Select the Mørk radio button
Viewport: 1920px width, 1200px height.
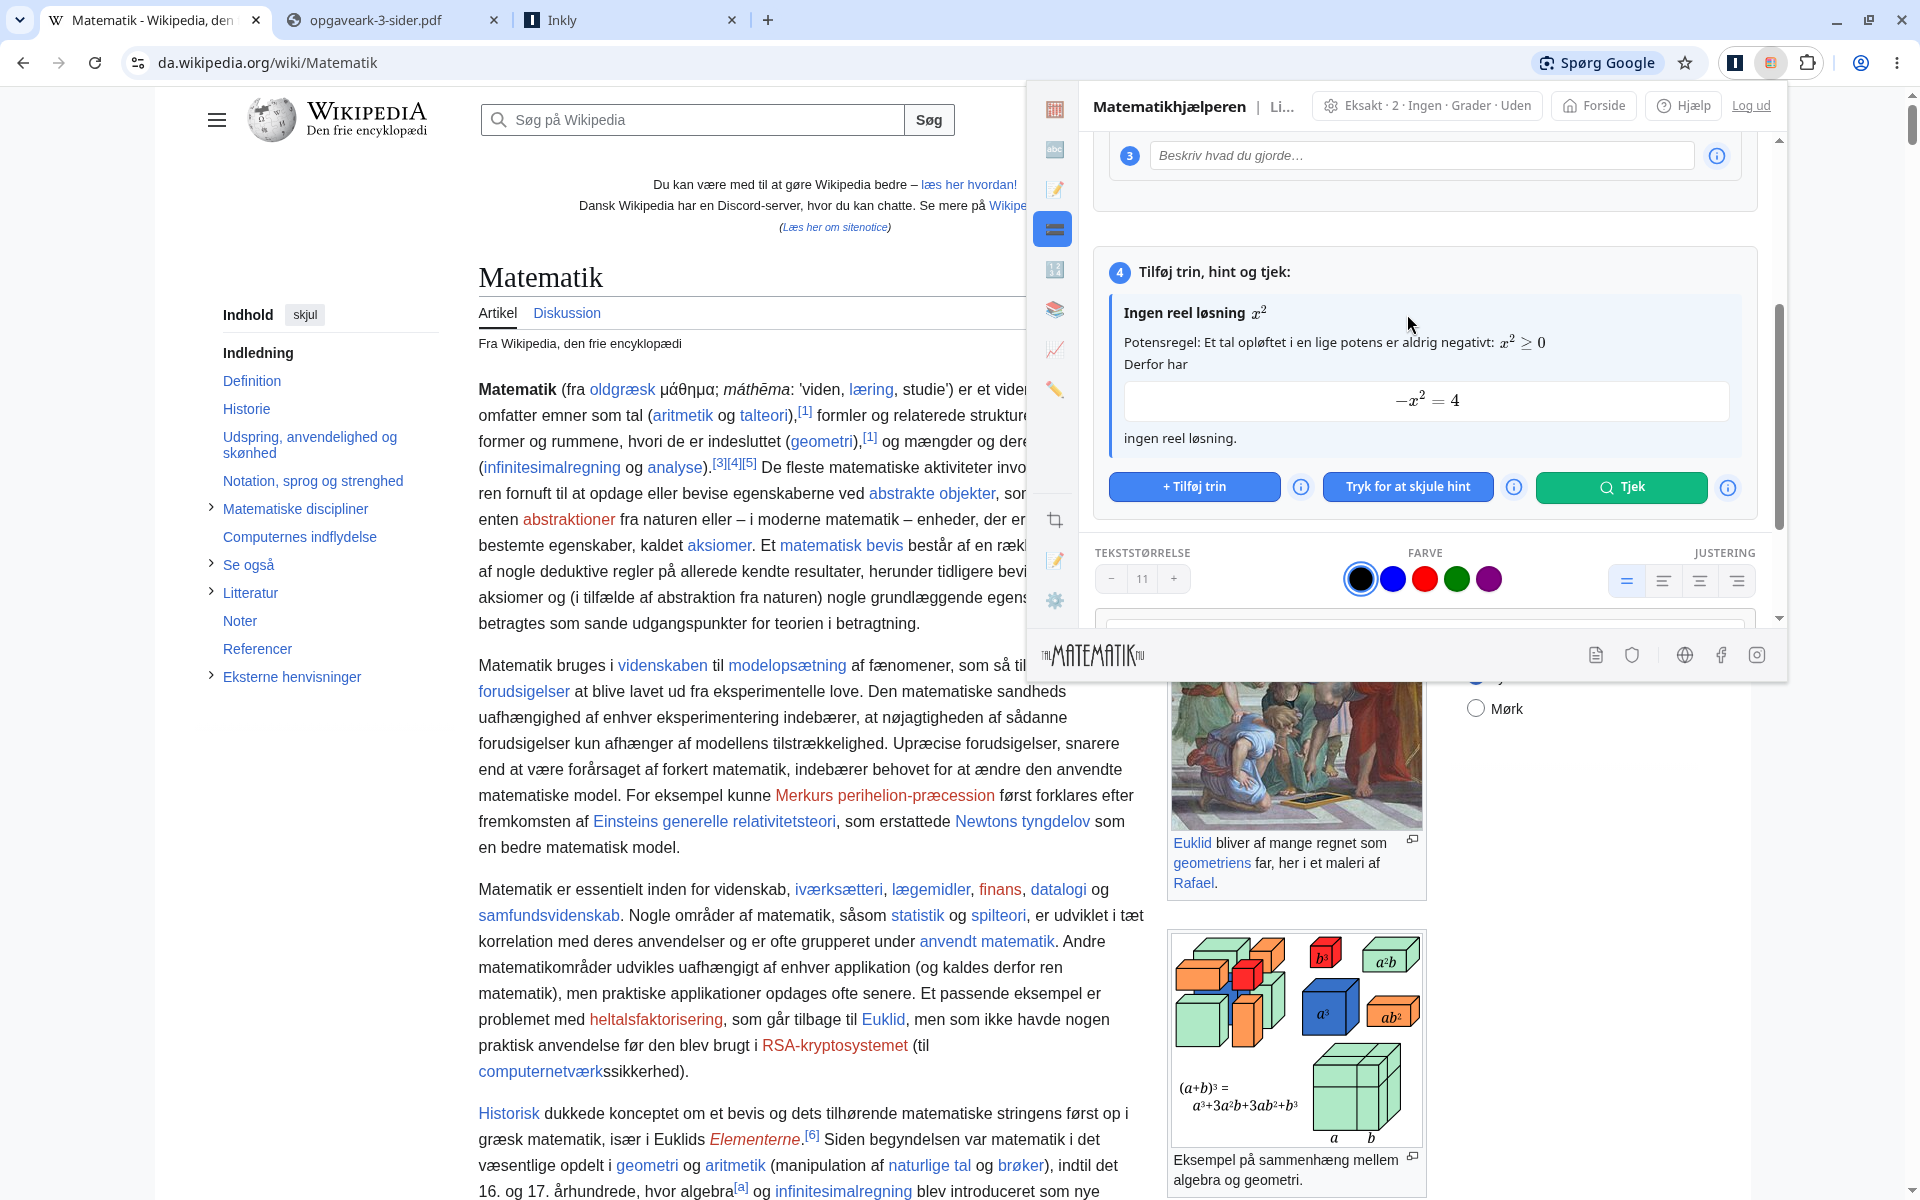(x=1476, y=709)
